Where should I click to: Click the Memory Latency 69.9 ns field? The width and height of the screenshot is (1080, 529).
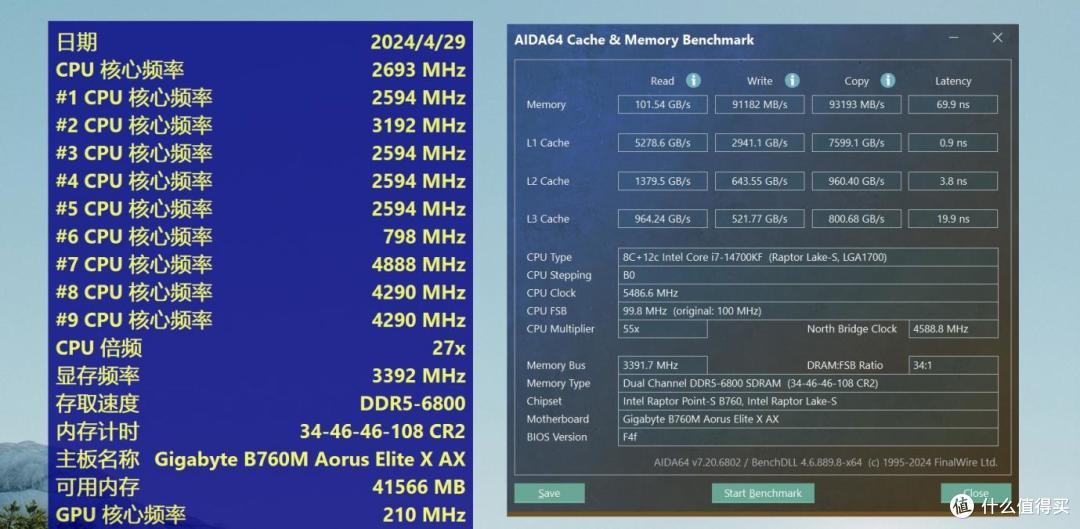point(953,105)
